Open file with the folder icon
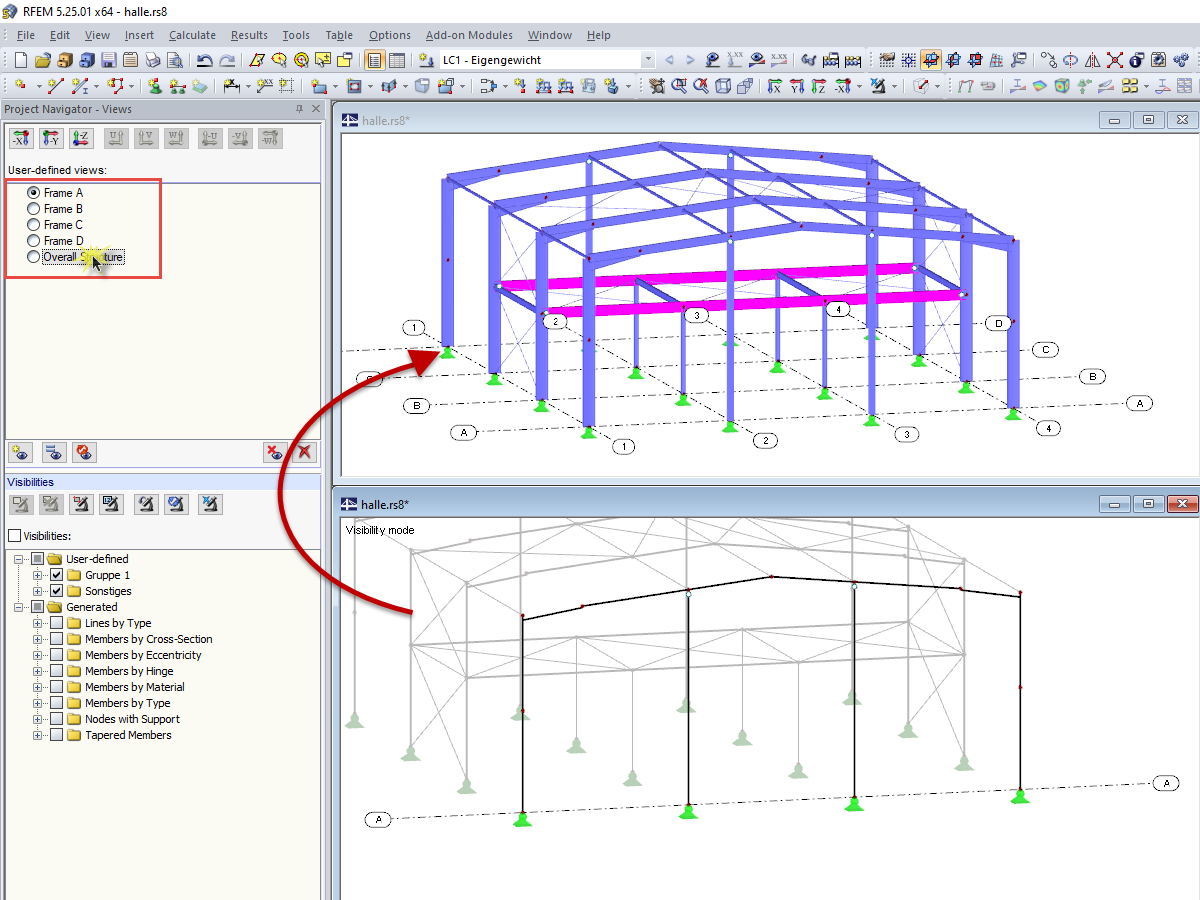The width and height of the screenshot is (1200, 900). tap(43, 60)
